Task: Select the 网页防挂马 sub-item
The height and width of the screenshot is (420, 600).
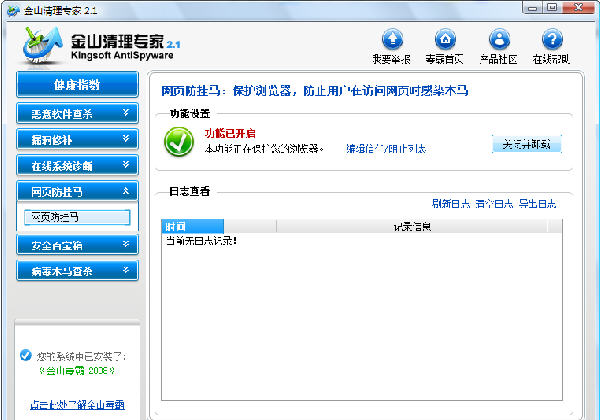Action: click(x=77, y=217)
